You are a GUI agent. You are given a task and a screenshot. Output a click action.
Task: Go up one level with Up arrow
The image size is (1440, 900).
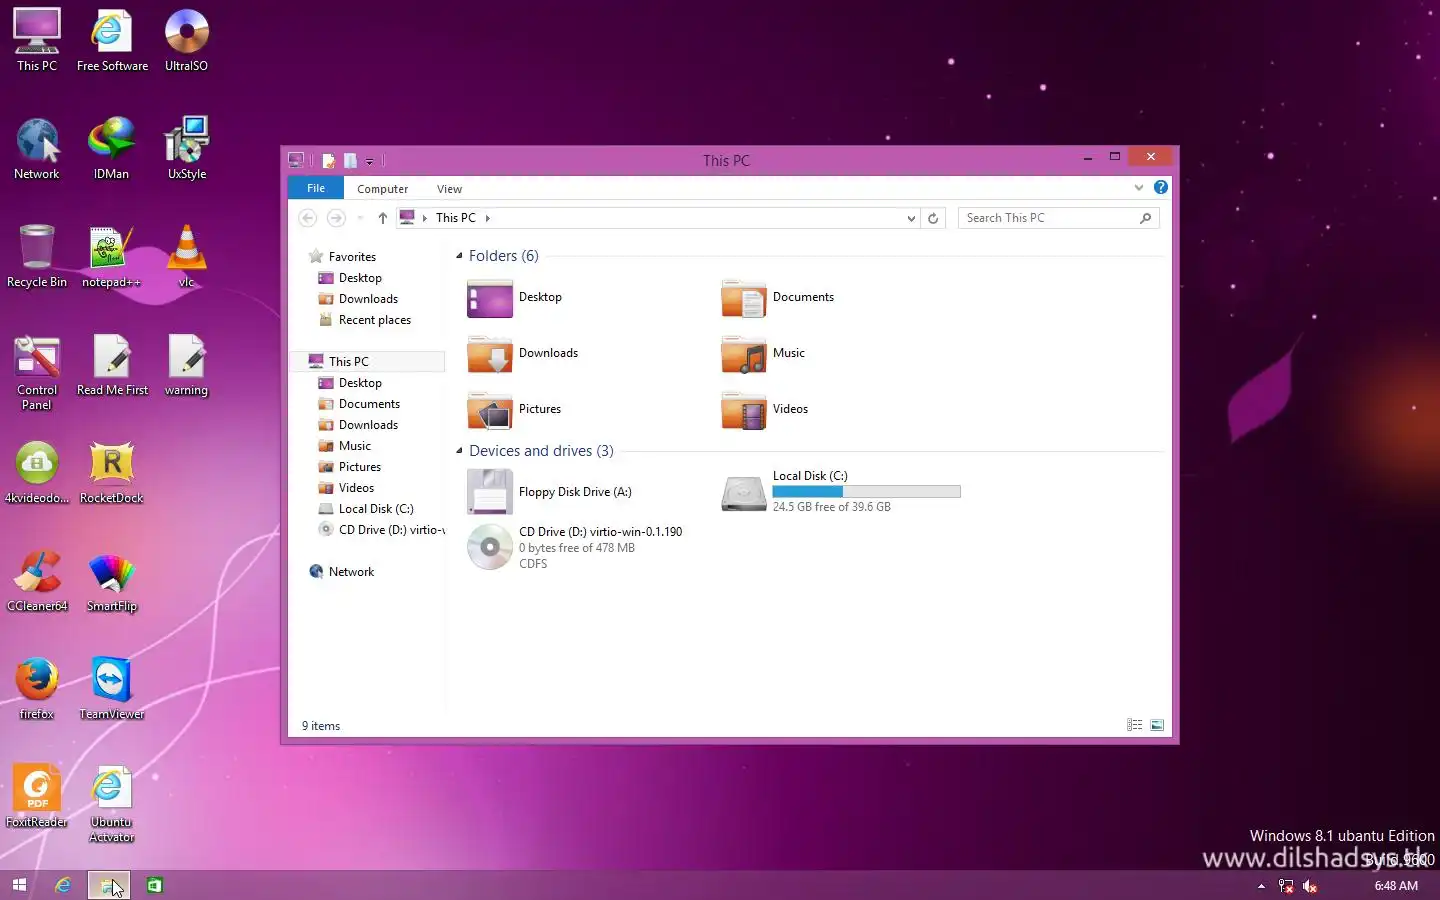(382, 218)
